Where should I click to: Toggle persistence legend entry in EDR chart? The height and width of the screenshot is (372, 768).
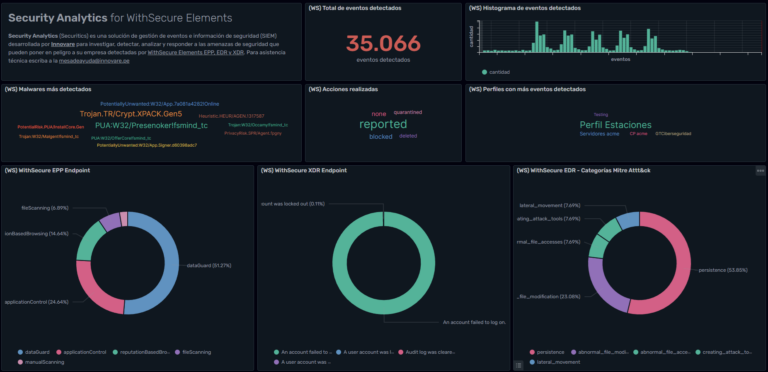(x=547, y=351)
